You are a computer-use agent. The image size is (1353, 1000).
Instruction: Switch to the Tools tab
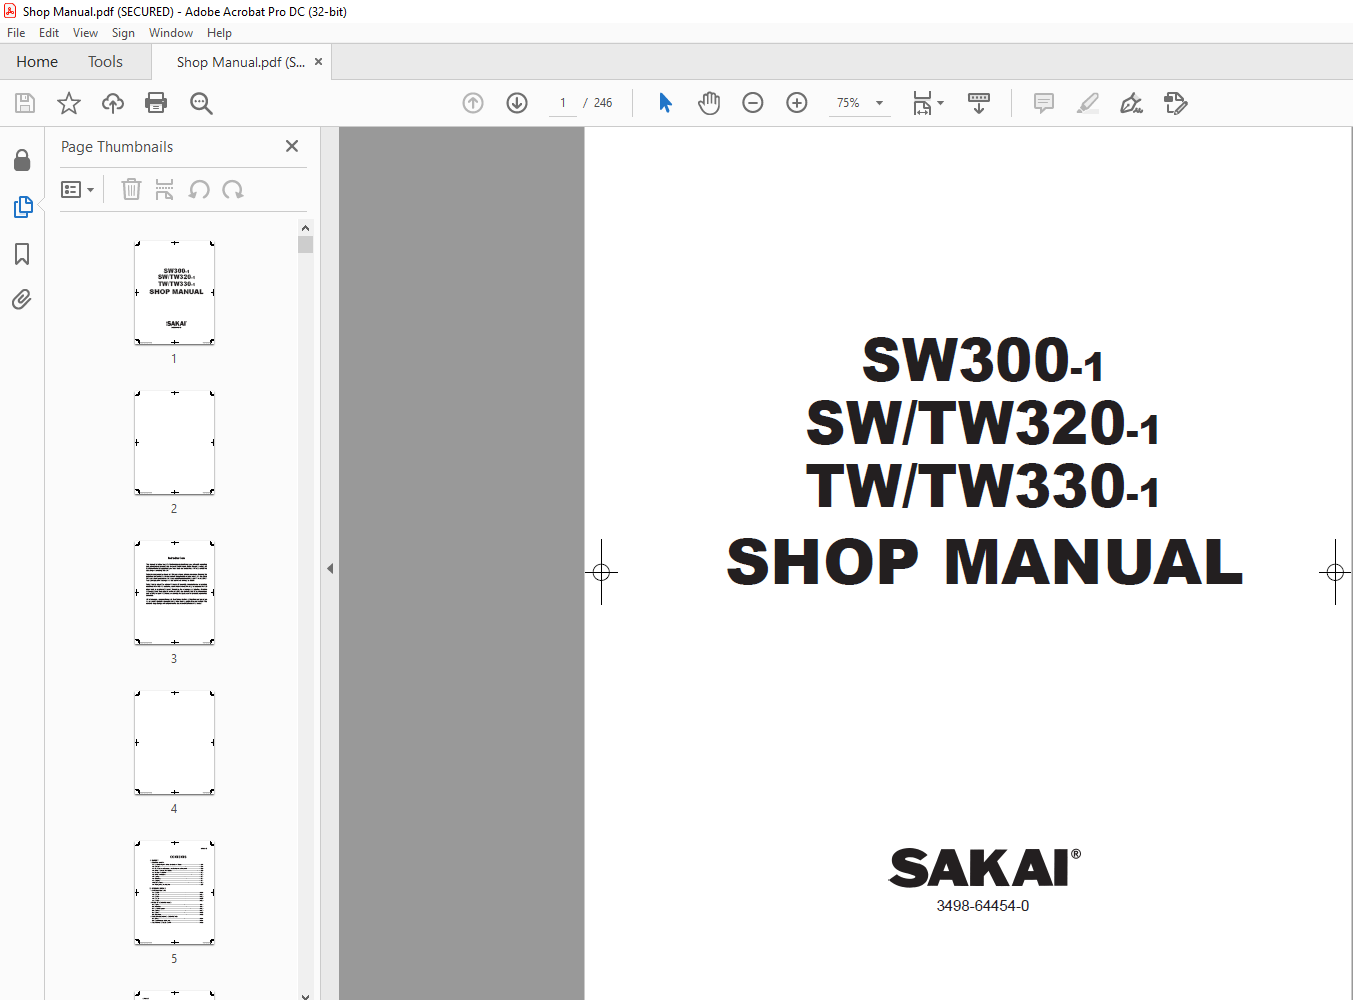click(x=105, y=62)
